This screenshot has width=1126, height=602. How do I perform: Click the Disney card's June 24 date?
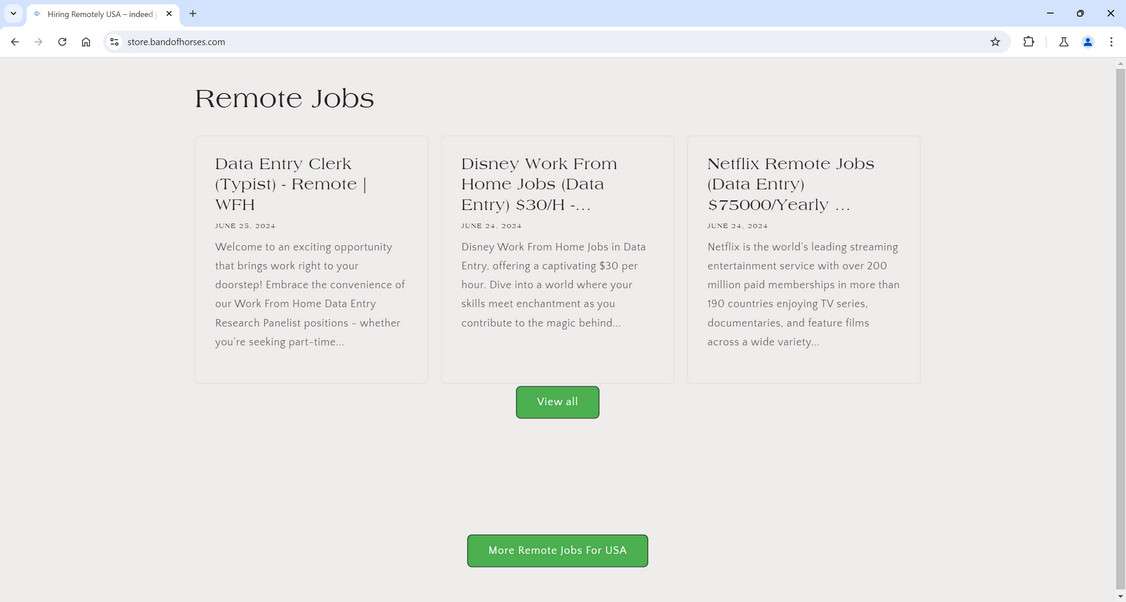[491, 226]
